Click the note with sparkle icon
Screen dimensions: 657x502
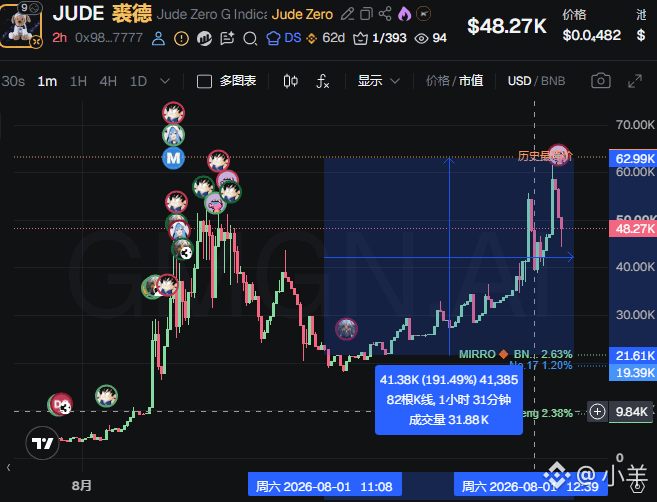[x=227, y=39]
